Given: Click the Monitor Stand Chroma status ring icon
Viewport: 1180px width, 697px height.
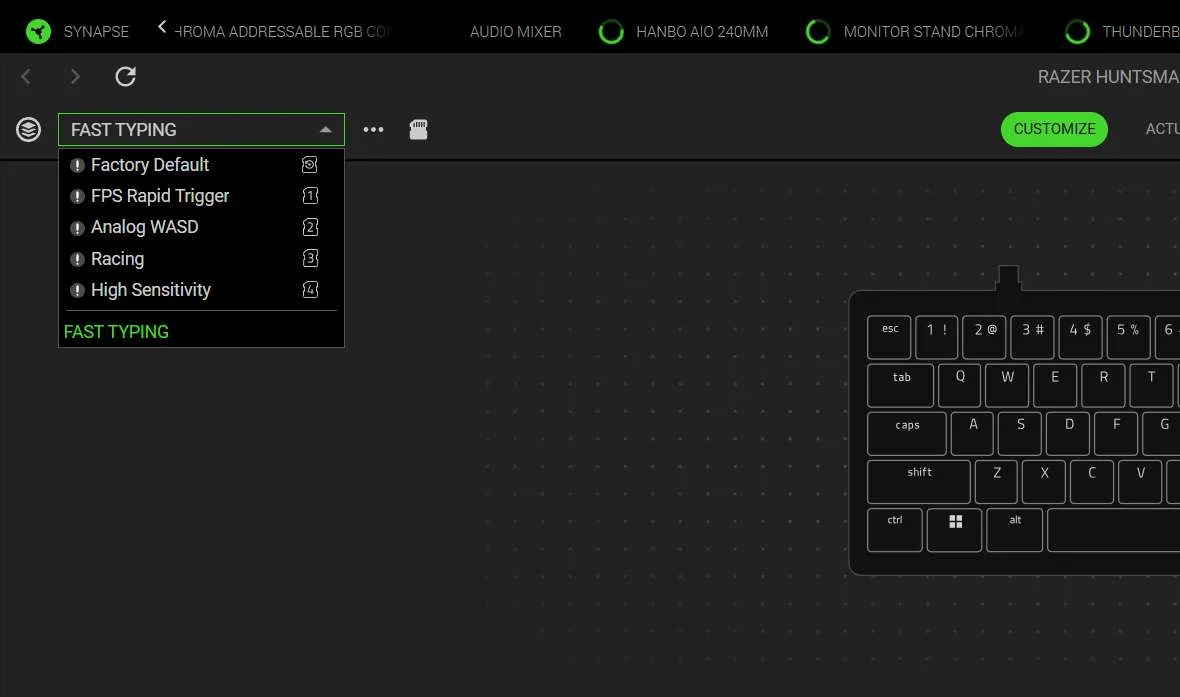Looking at the screenshot, I should [818, 32].
